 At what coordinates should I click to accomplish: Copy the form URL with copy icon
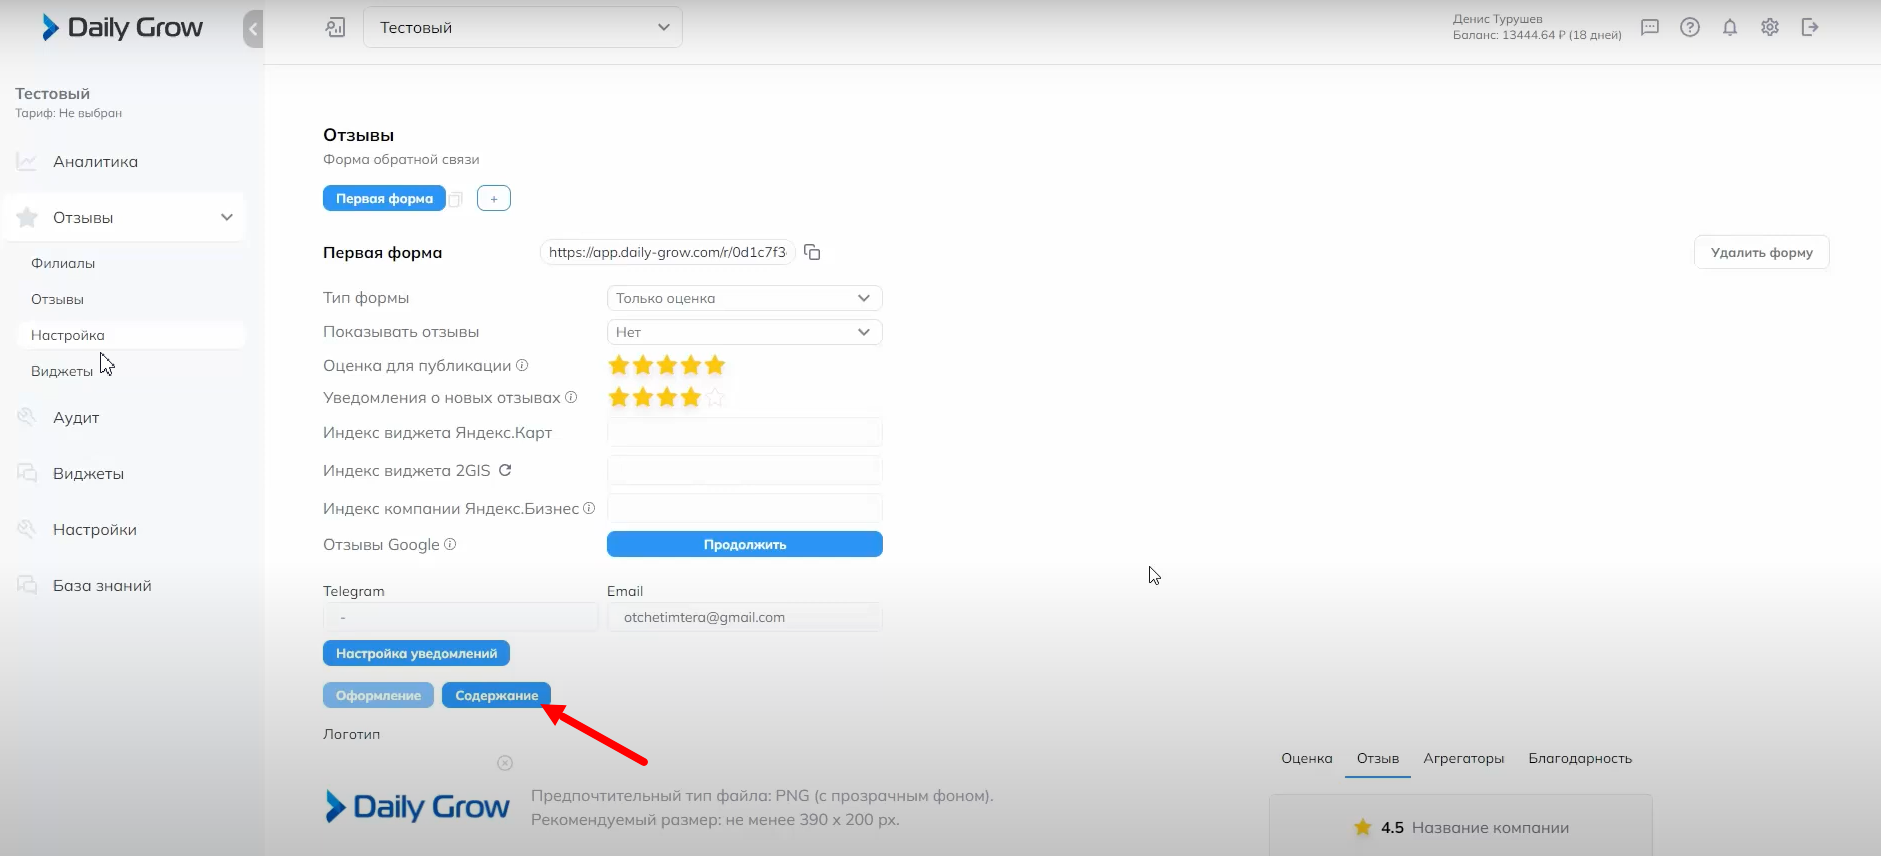click(812, 252)
